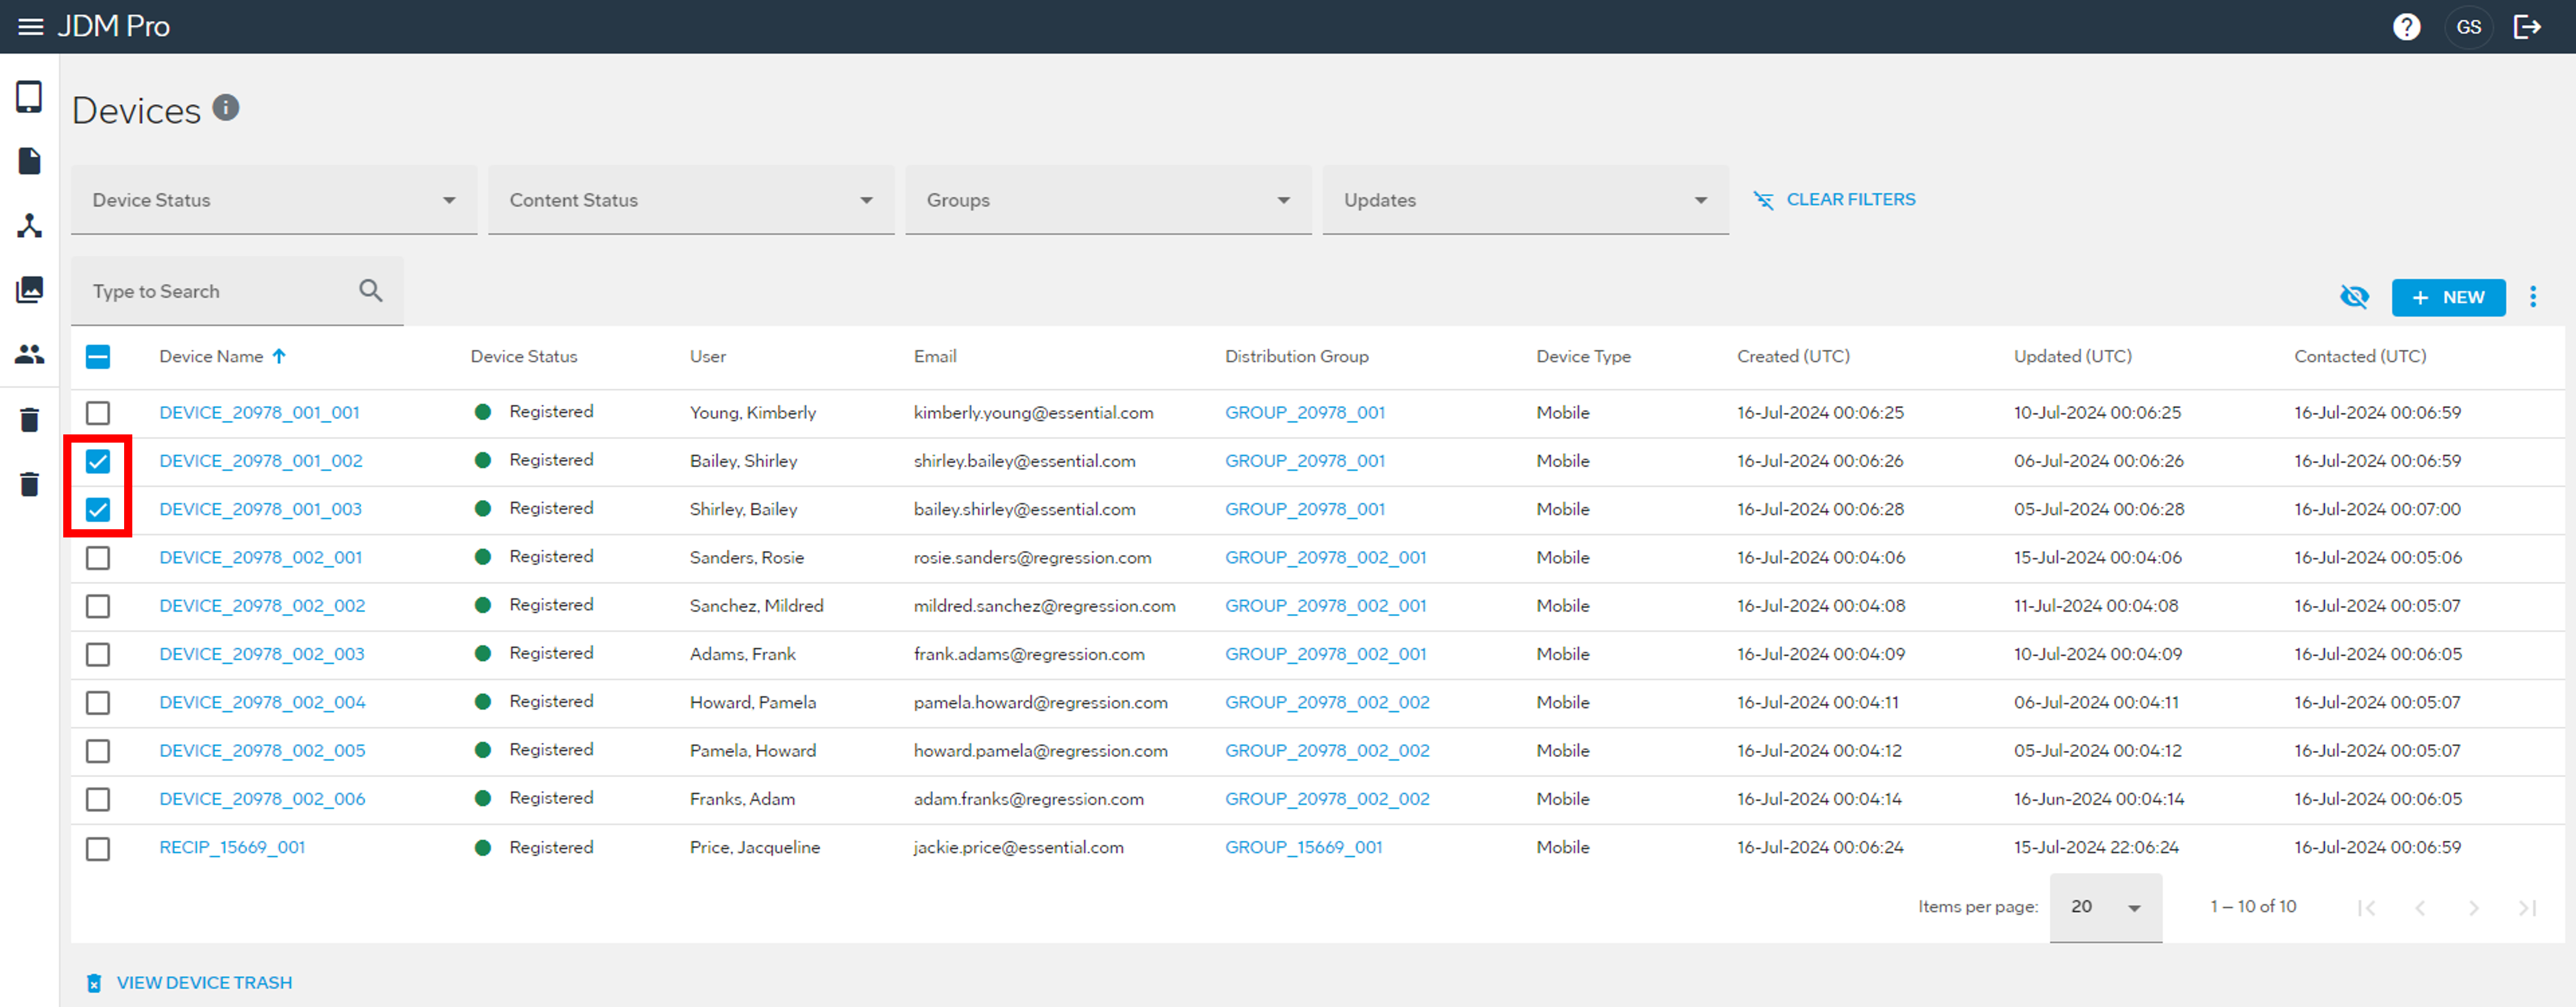Screen dimensions: 2576x1007
Task: Sort by Contacted (UTC) column header
Action: pyautogui.click(x=2360, y=356)
